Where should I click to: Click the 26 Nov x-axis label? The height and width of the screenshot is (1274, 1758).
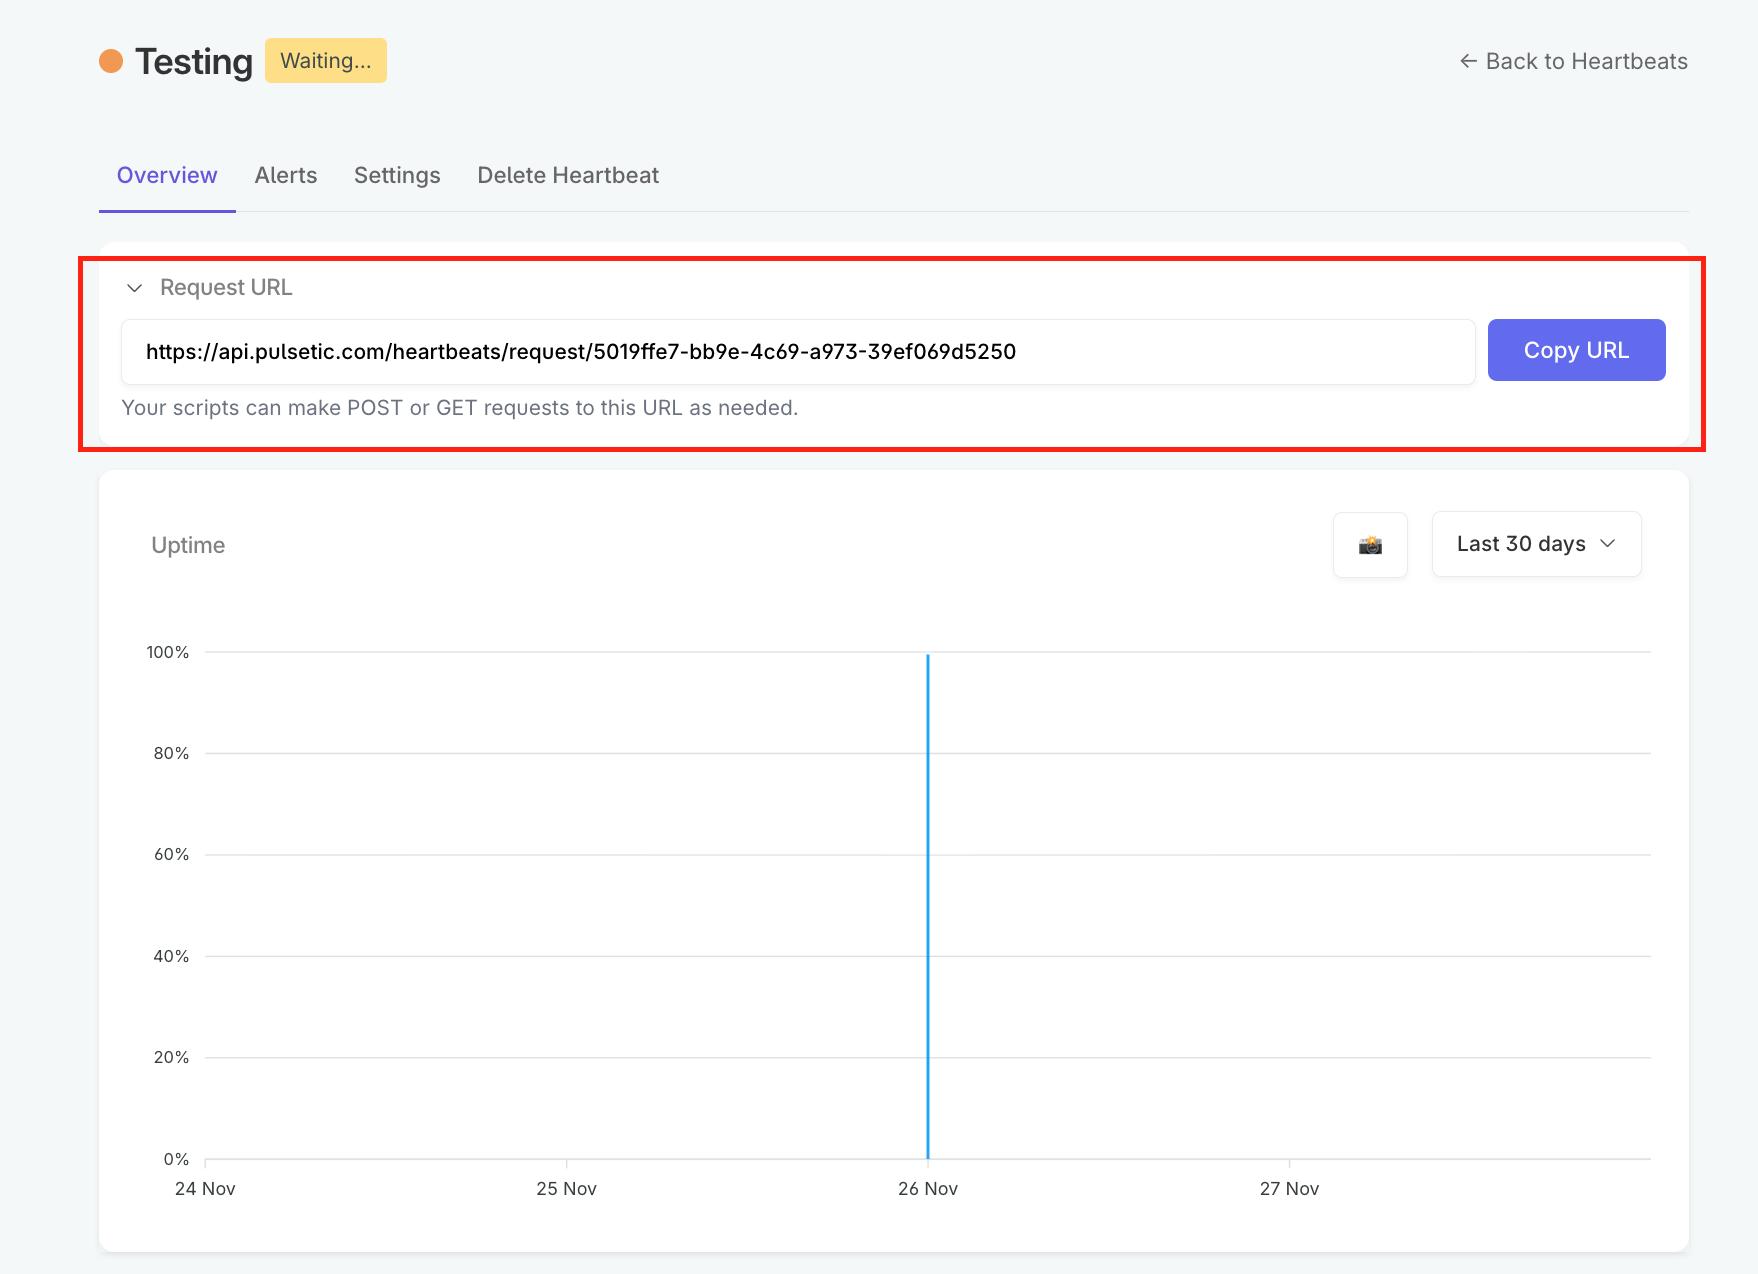coord(928,1189)
